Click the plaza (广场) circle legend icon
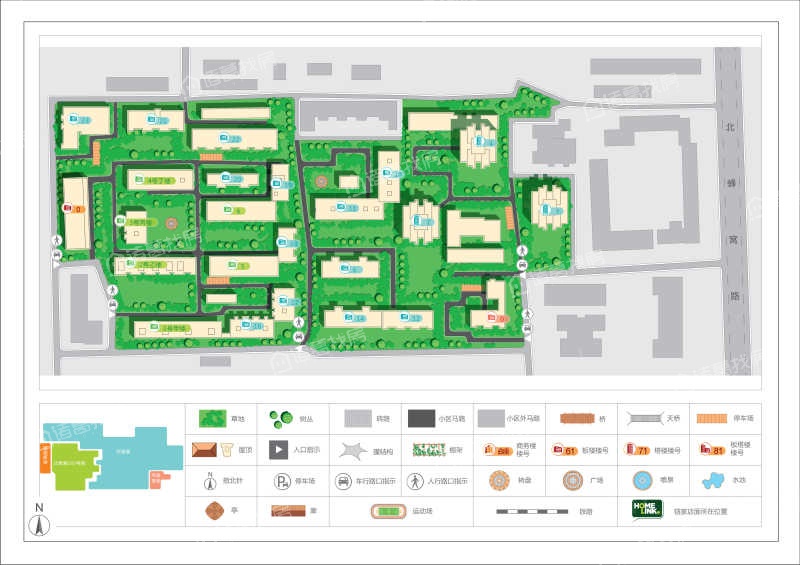Screen dimensions: 800x565 point(573,481)
